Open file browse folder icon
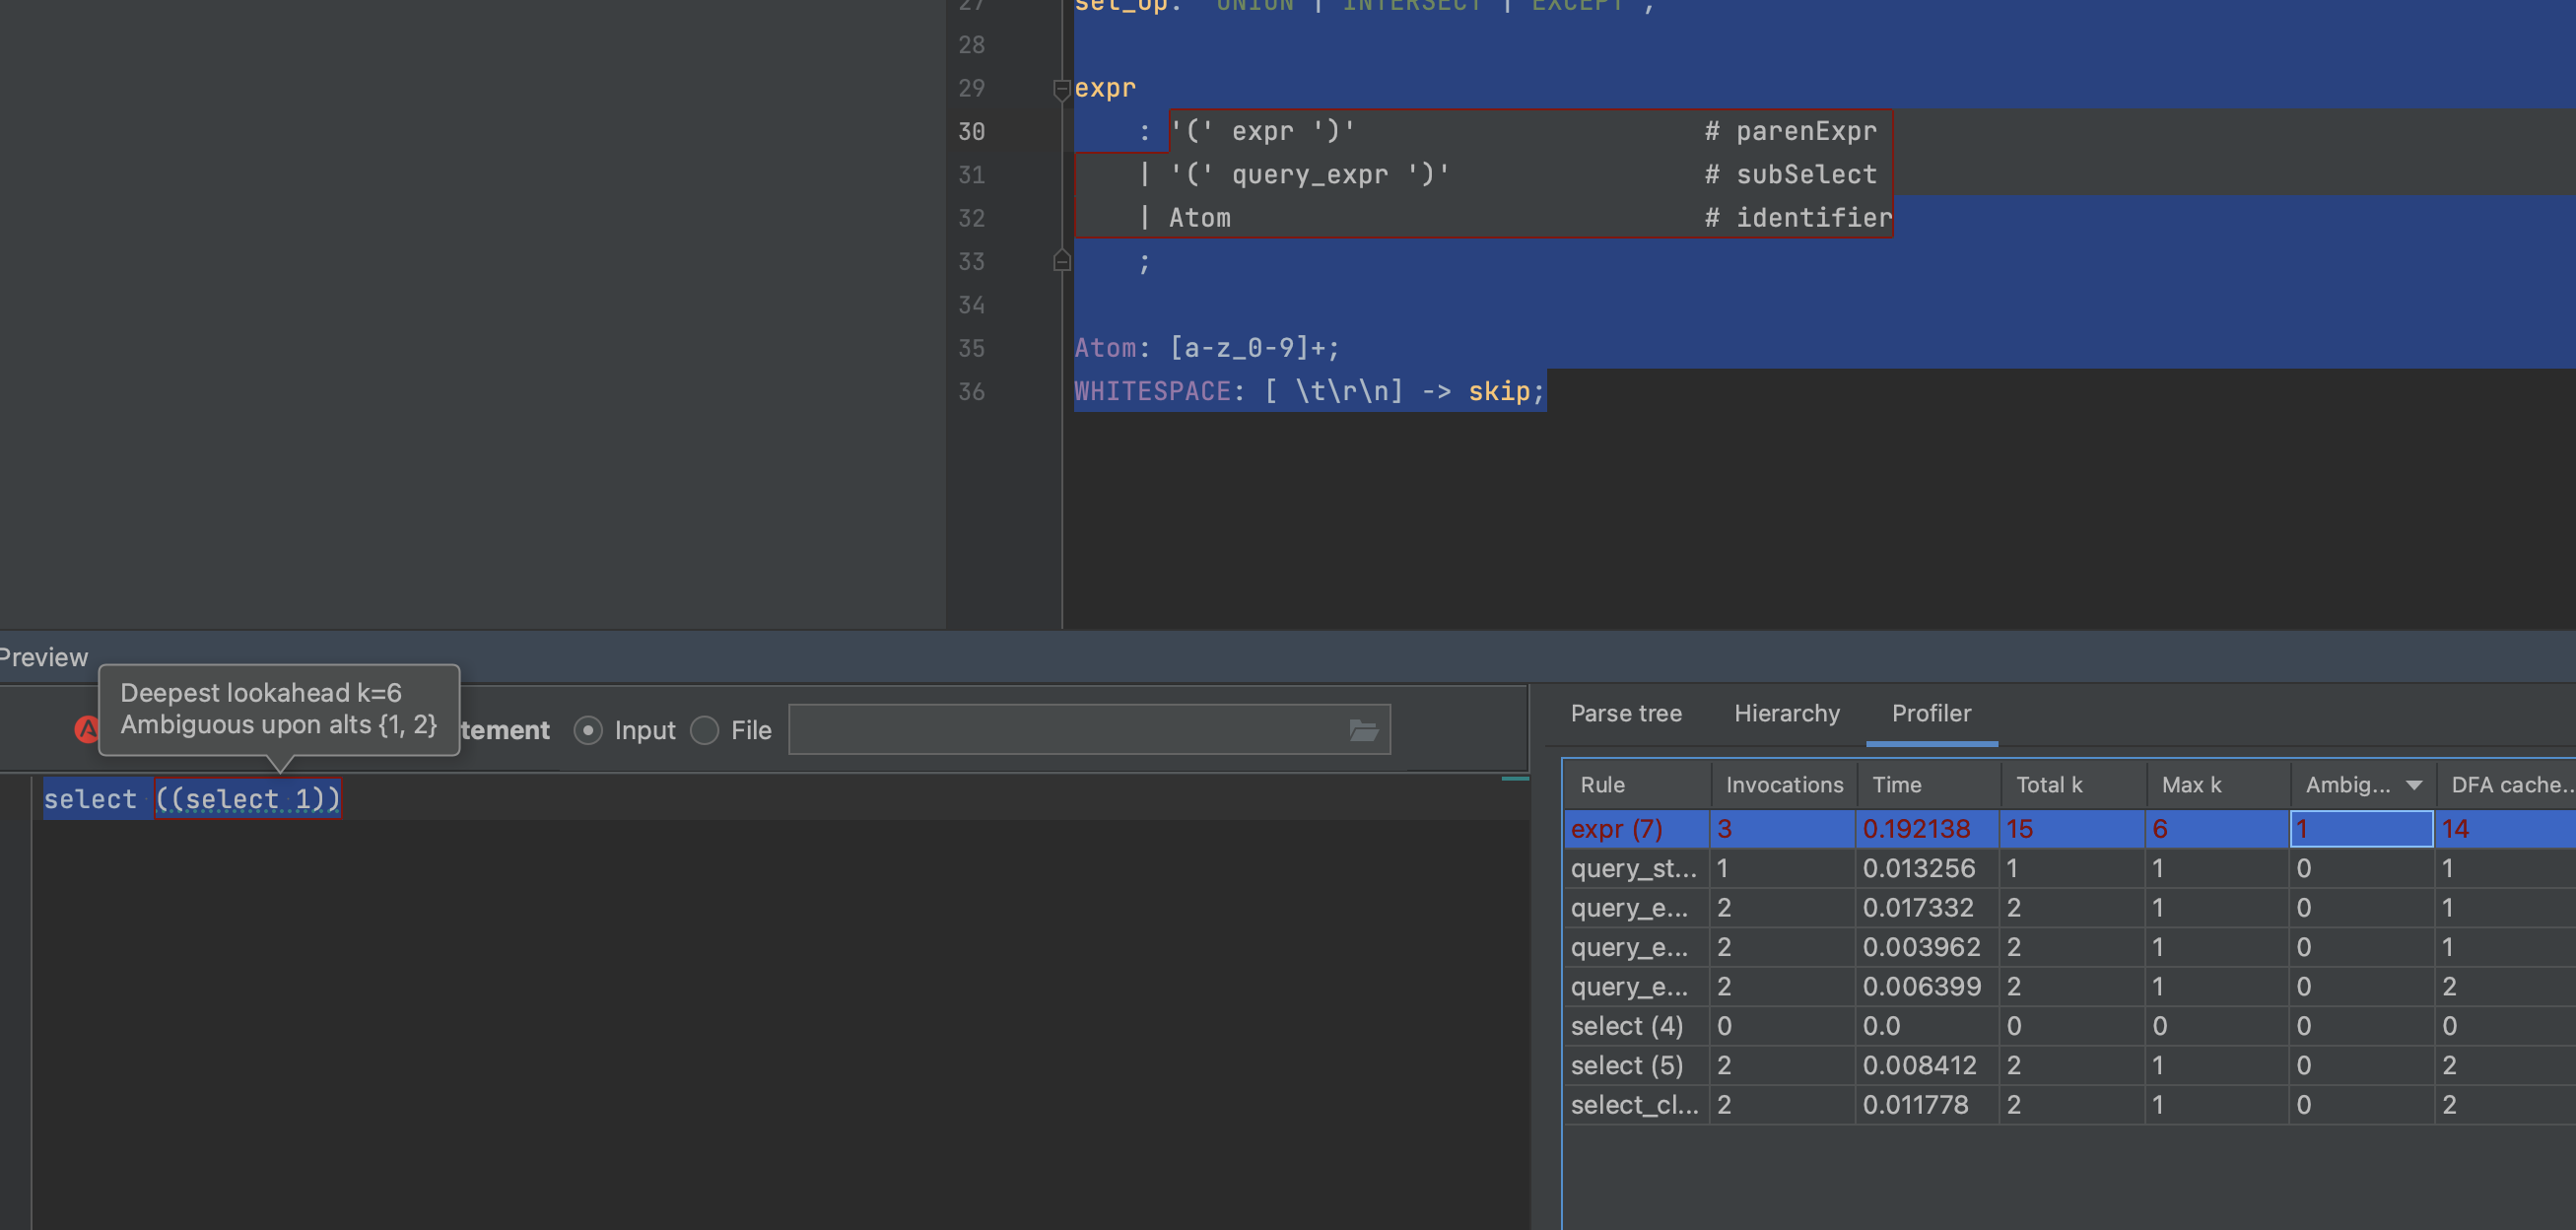Viewport: 2576px width, 1230px height. [x=1363, y=731]
